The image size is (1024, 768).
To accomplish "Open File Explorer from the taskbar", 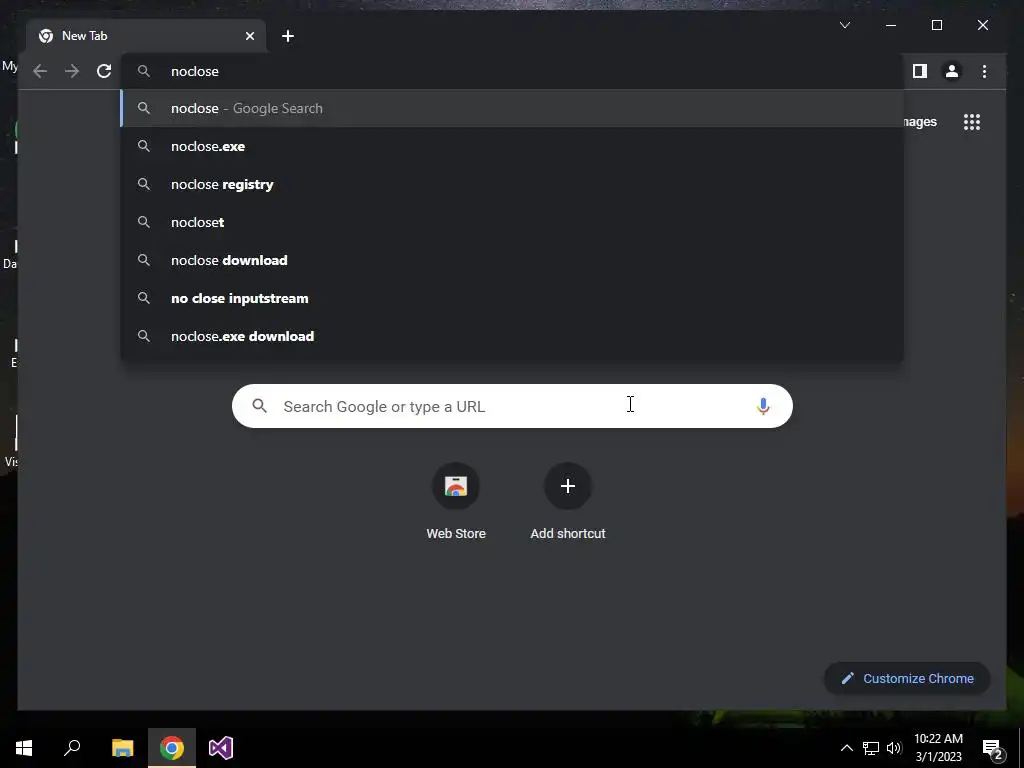I will coord(122,748).
